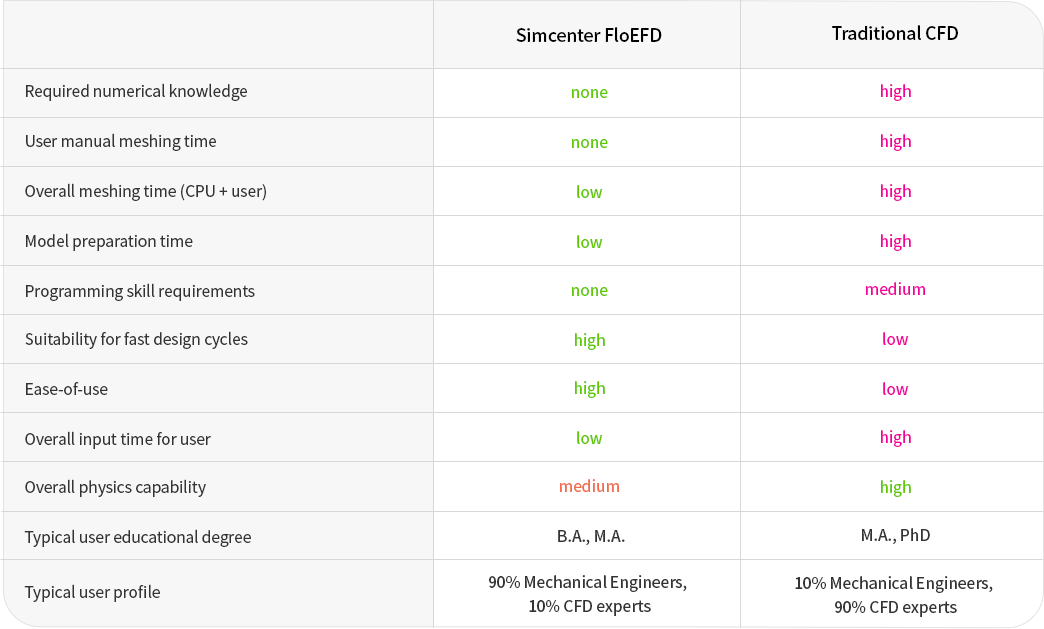Click pink medium value under Traditional CFD
The width and height of the screenshot is (1044, 629).
(895, 290)
